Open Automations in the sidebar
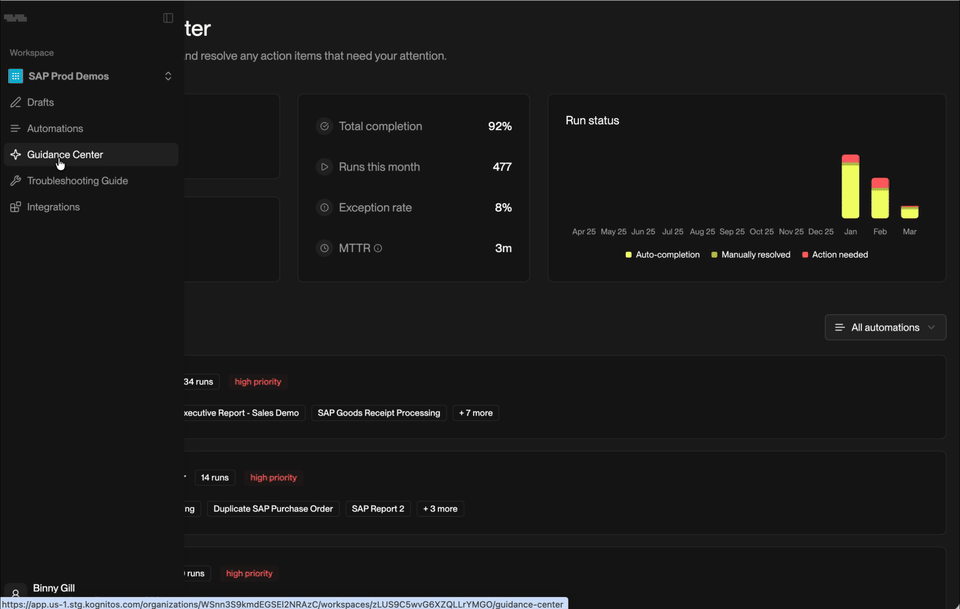The image size is (960, 609). pyautogui.click(x=55, y=128)
